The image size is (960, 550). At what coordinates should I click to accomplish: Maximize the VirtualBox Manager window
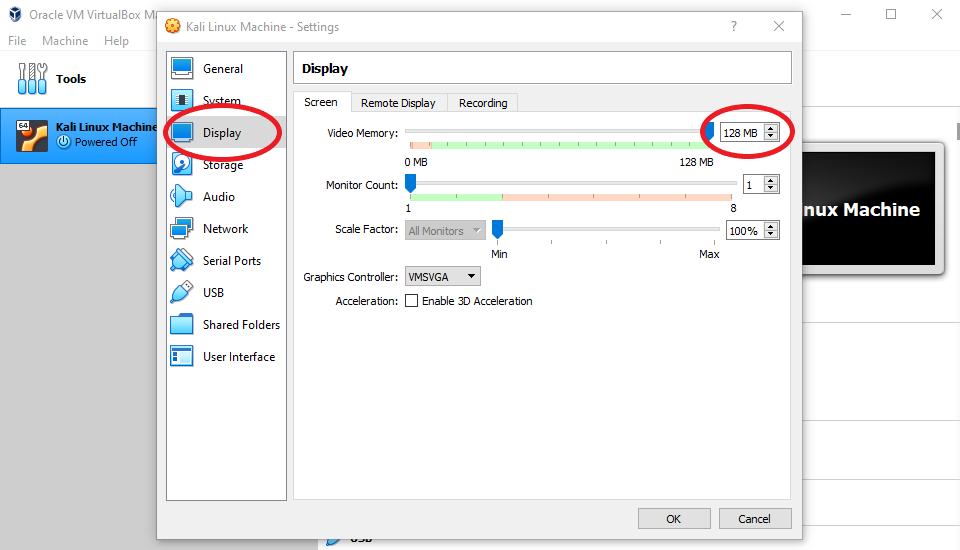click(x=891, y=14)
